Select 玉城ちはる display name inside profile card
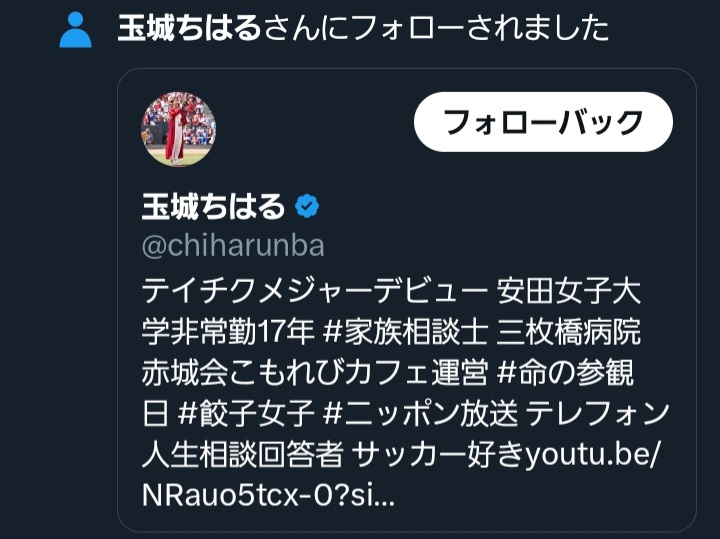Screen dimensions: 720x539 214,206
